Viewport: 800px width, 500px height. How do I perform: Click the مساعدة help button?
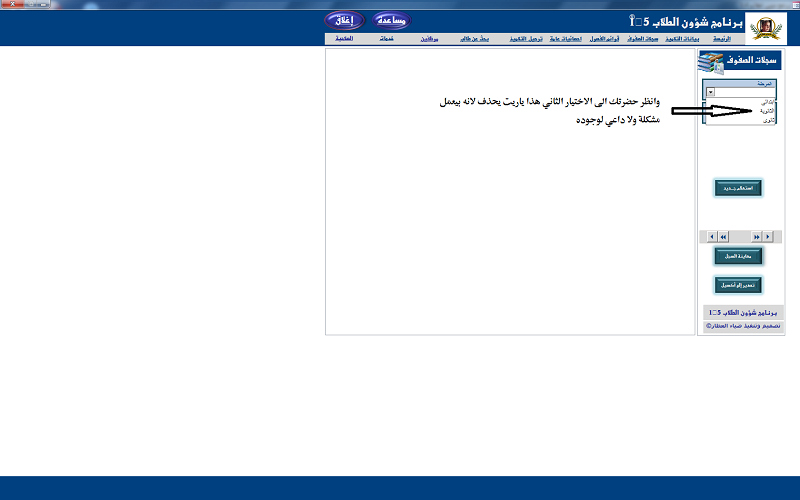pos(391,20)
